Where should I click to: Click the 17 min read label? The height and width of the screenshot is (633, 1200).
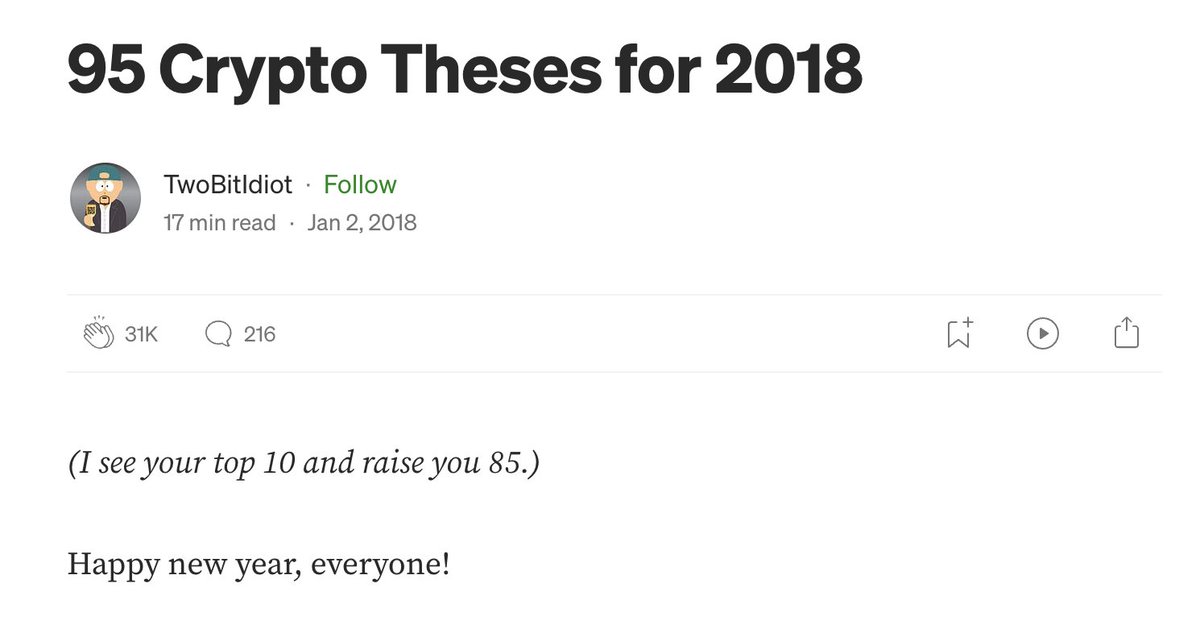[220, 223]
